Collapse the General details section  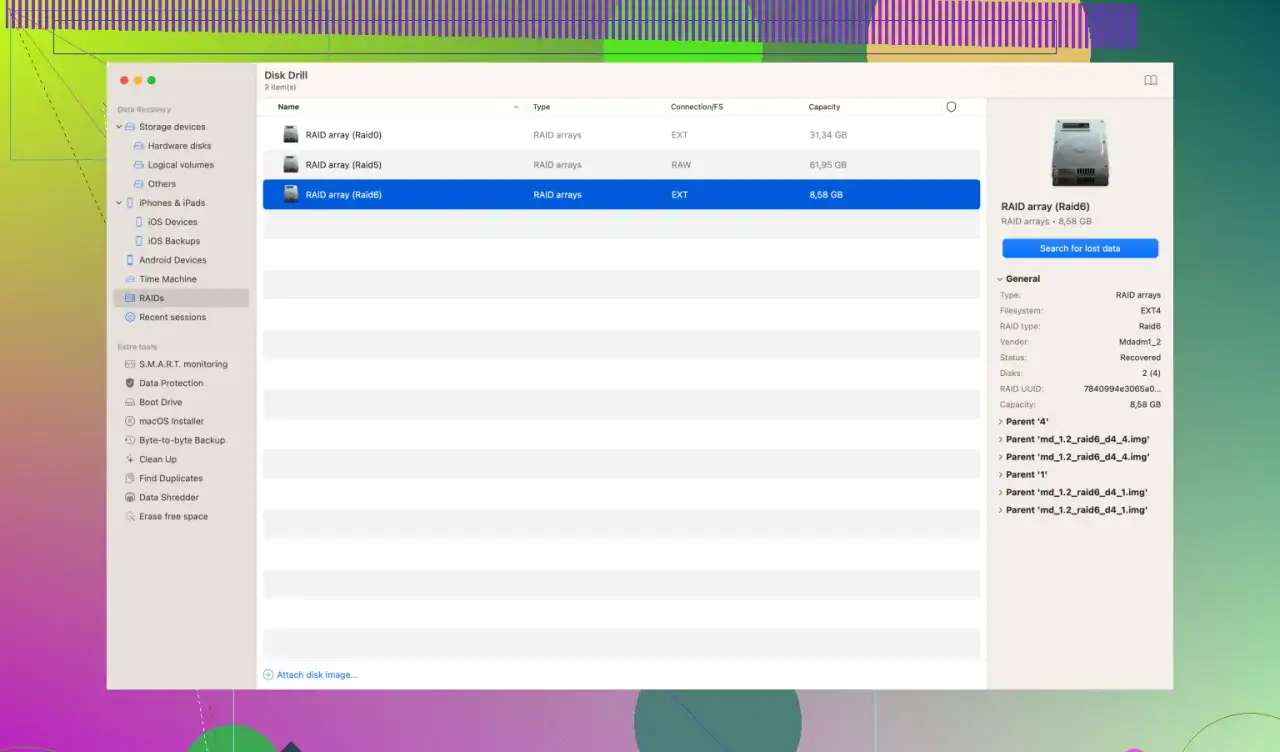pyautogui.click(x=1000, y=279)
